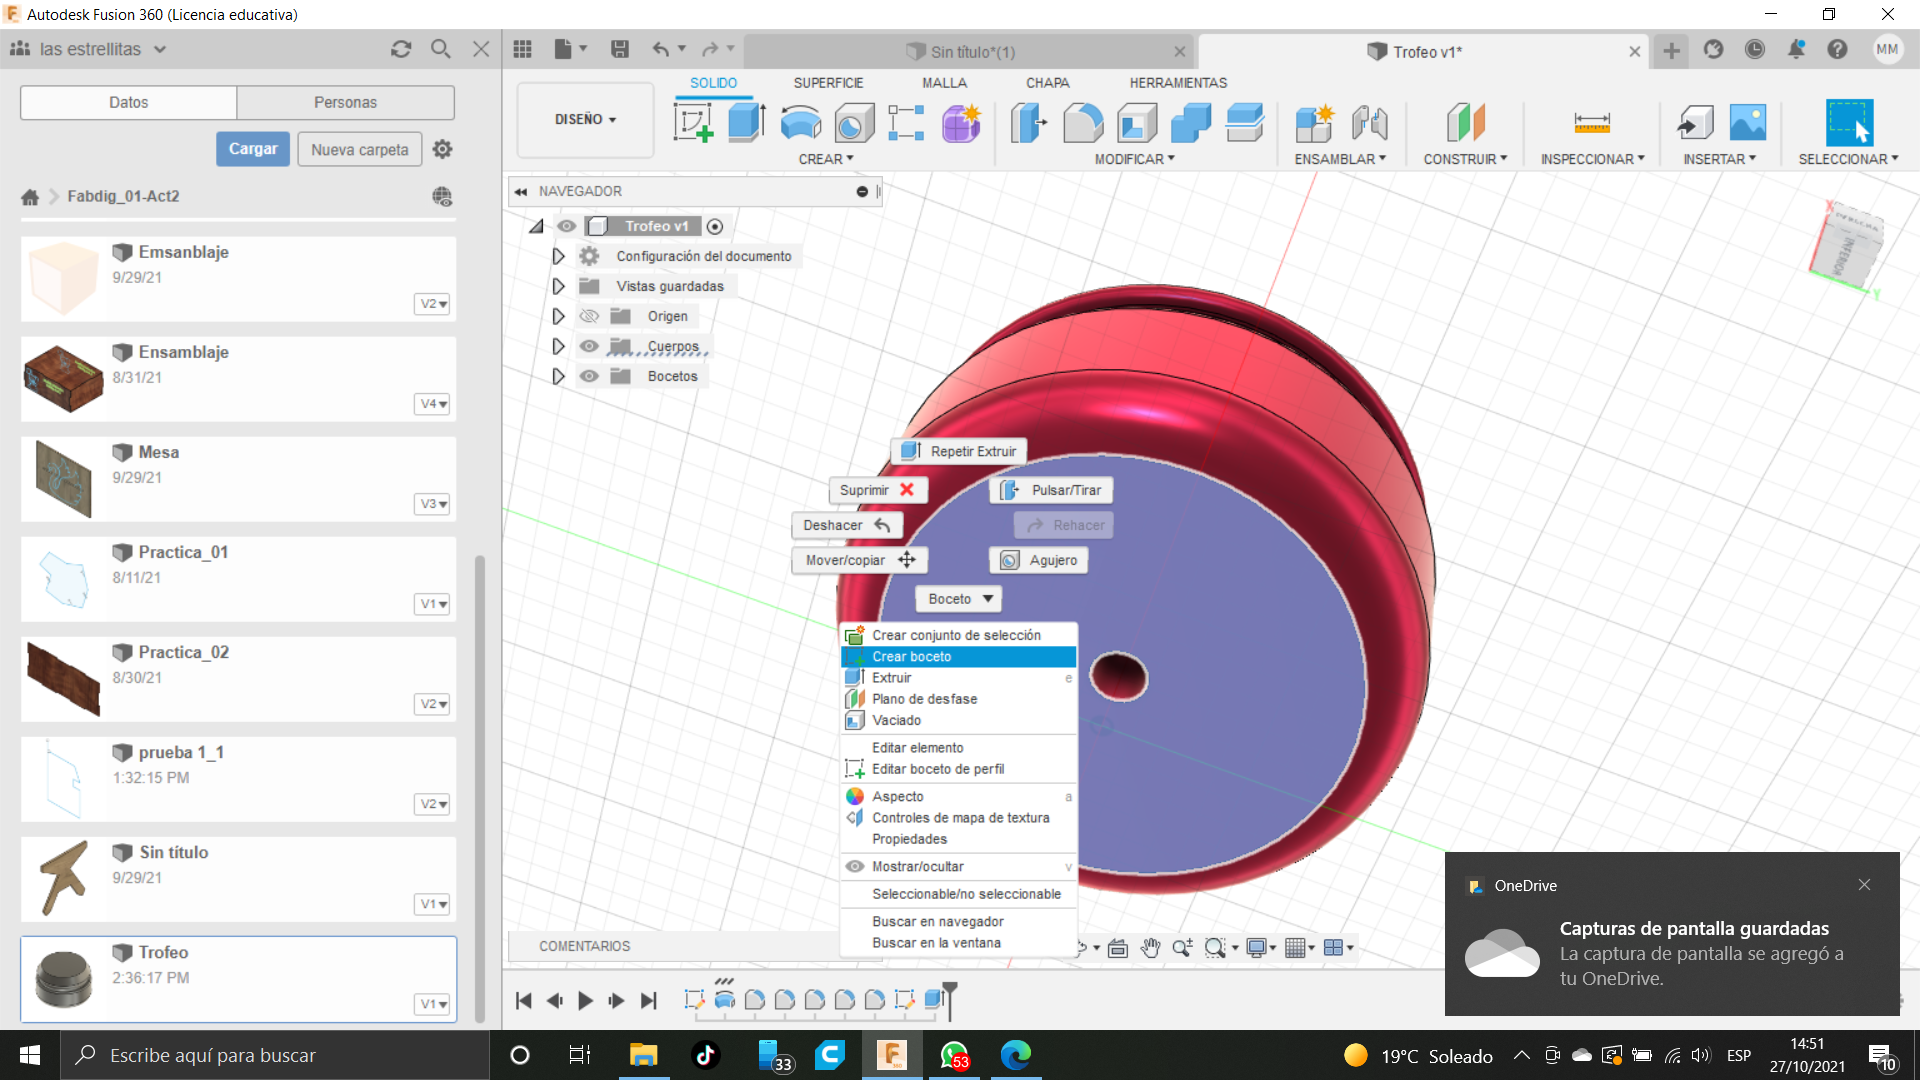Collapse the Trofeo v1 root node
This screenshot has height=1080, width=1920.
coord(537,227)
